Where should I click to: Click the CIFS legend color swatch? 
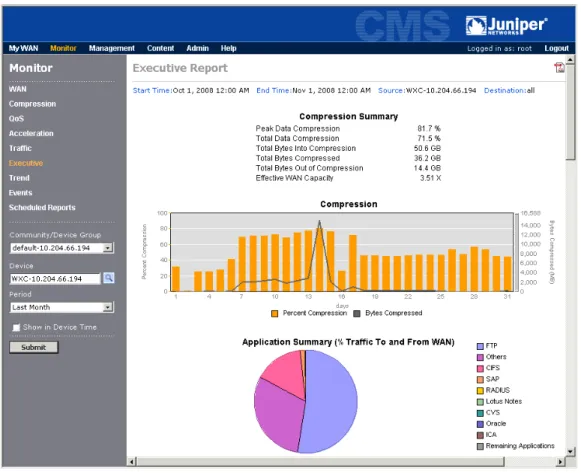(480, 369)
